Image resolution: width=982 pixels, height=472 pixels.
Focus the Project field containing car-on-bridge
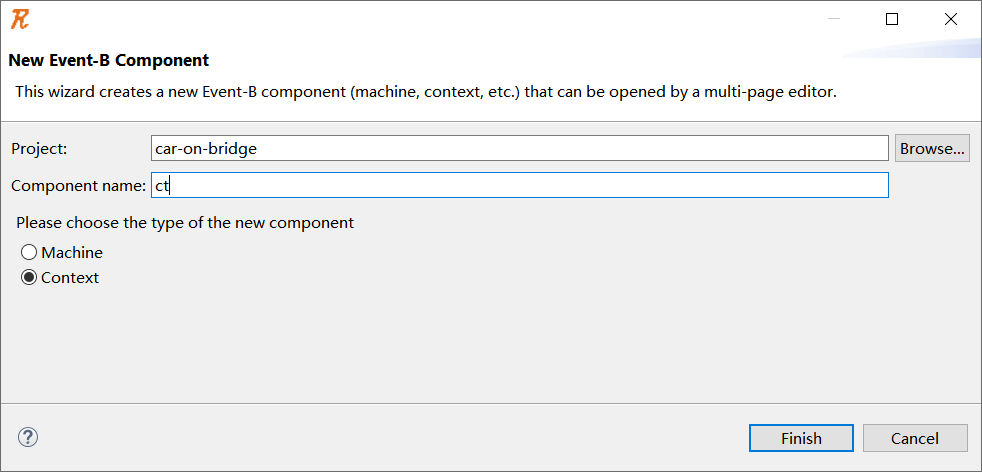coord(519,149)
